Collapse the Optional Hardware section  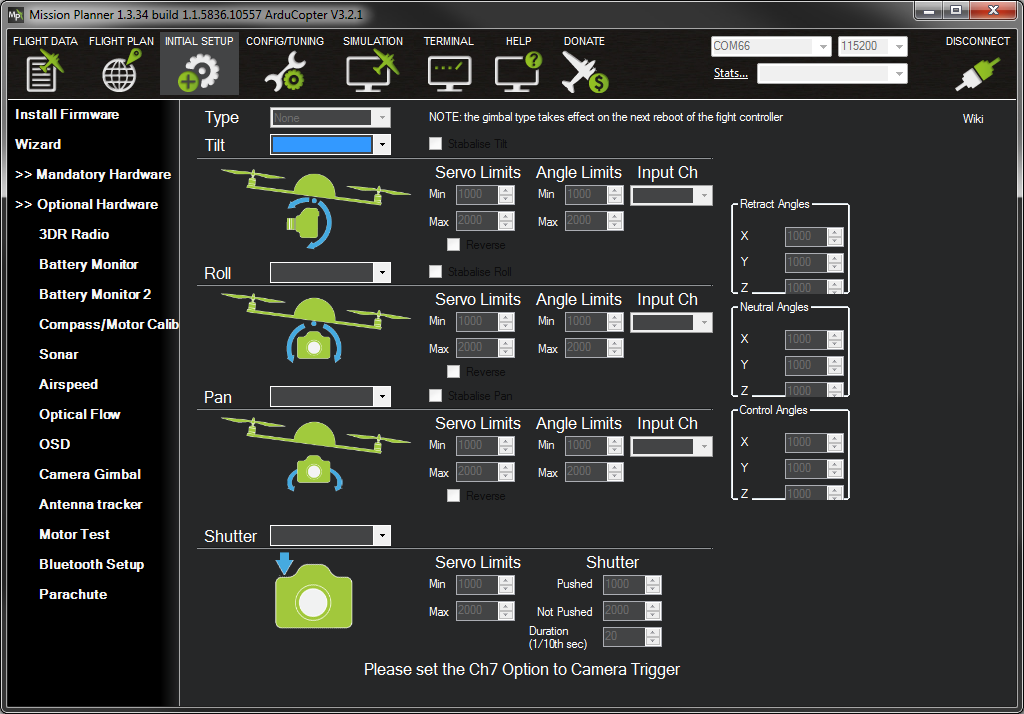pyautogui.click(x=86, y=204)
